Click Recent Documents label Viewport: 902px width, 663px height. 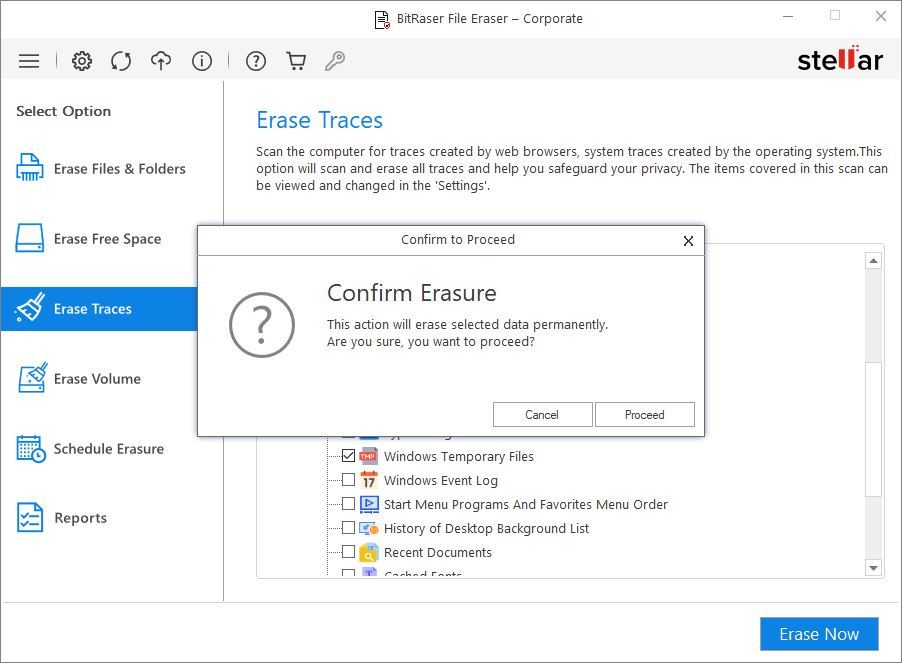tap(438, 553)
